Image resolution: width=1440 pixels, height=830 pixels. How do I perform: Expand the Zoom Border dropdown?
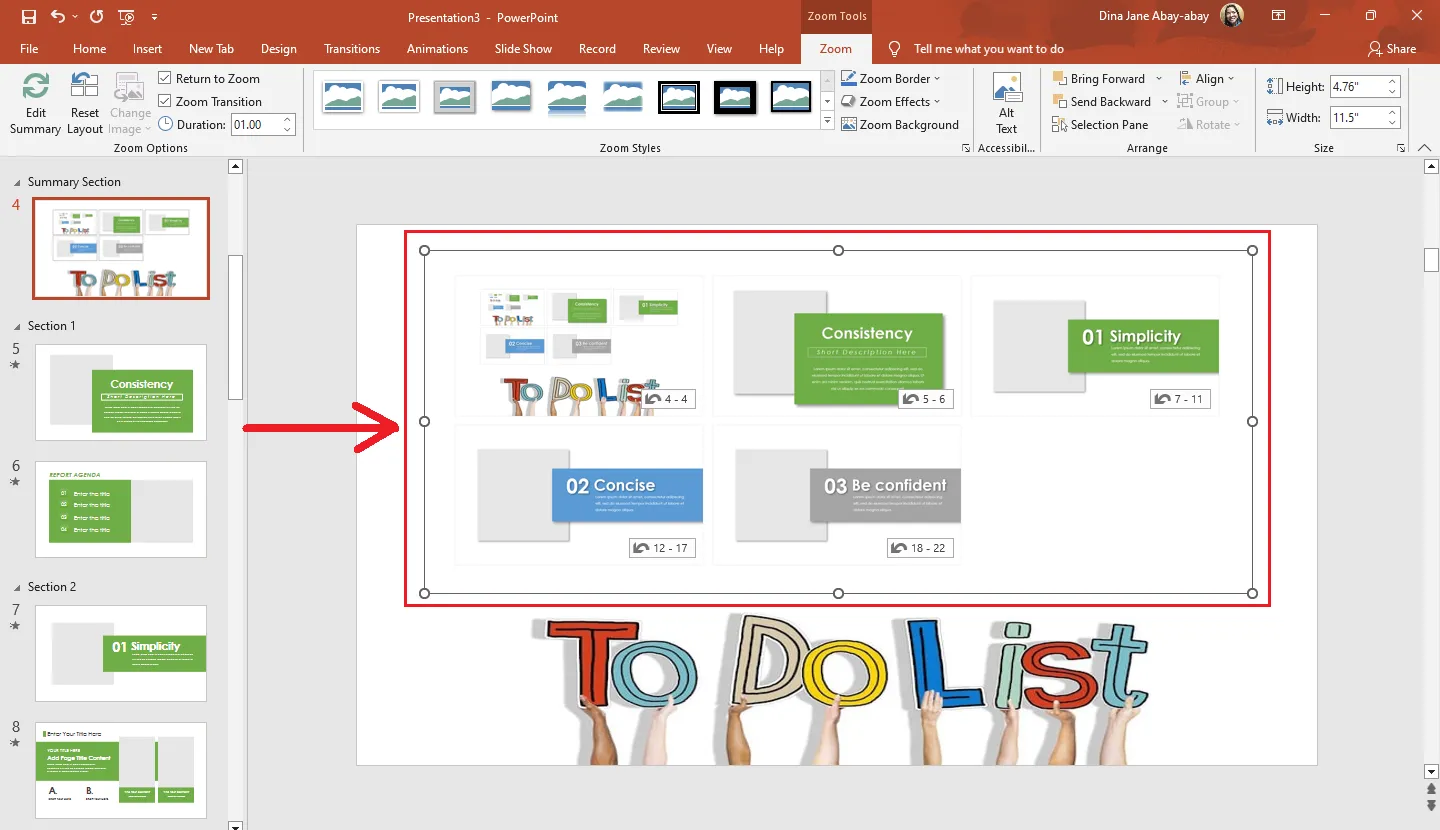tap(937, 79)
